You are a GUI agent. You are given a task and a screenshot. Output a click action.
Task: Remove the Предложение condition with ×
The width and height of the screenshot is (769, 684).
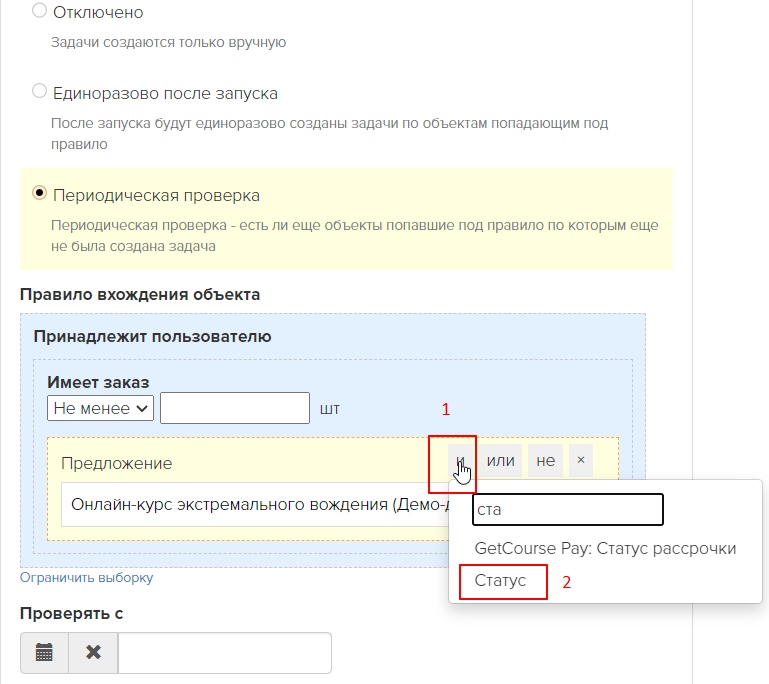[581, 461]
